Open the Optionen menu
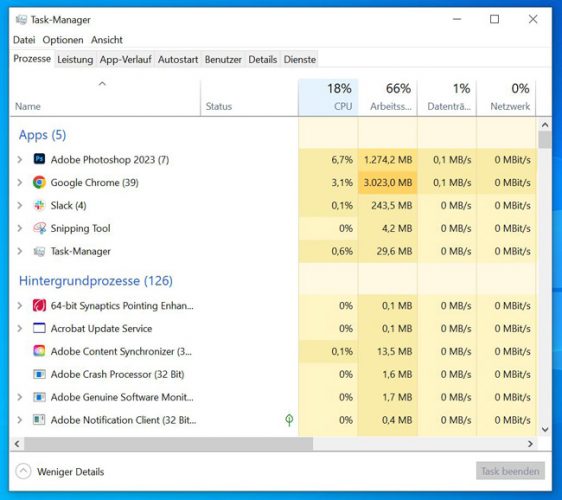562x500 pixels. [x=63, y=40]
